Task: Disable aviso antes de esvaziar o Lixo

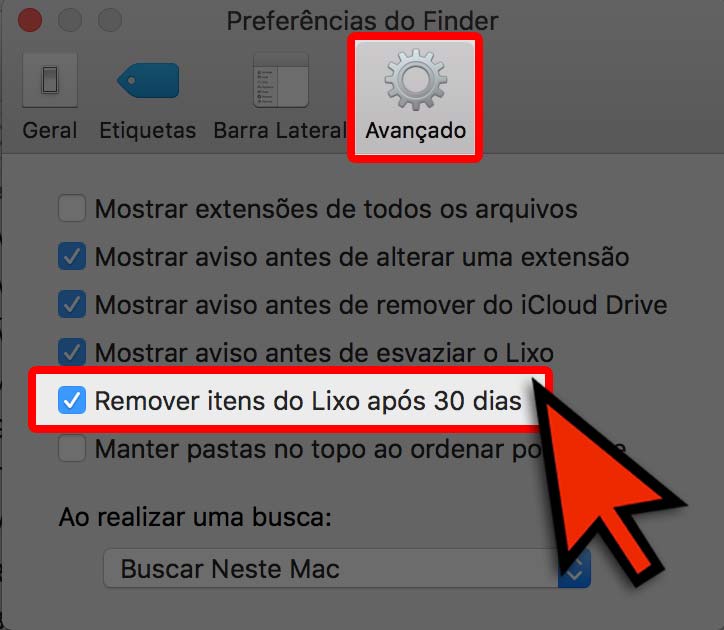Action: tap(72, 352)
